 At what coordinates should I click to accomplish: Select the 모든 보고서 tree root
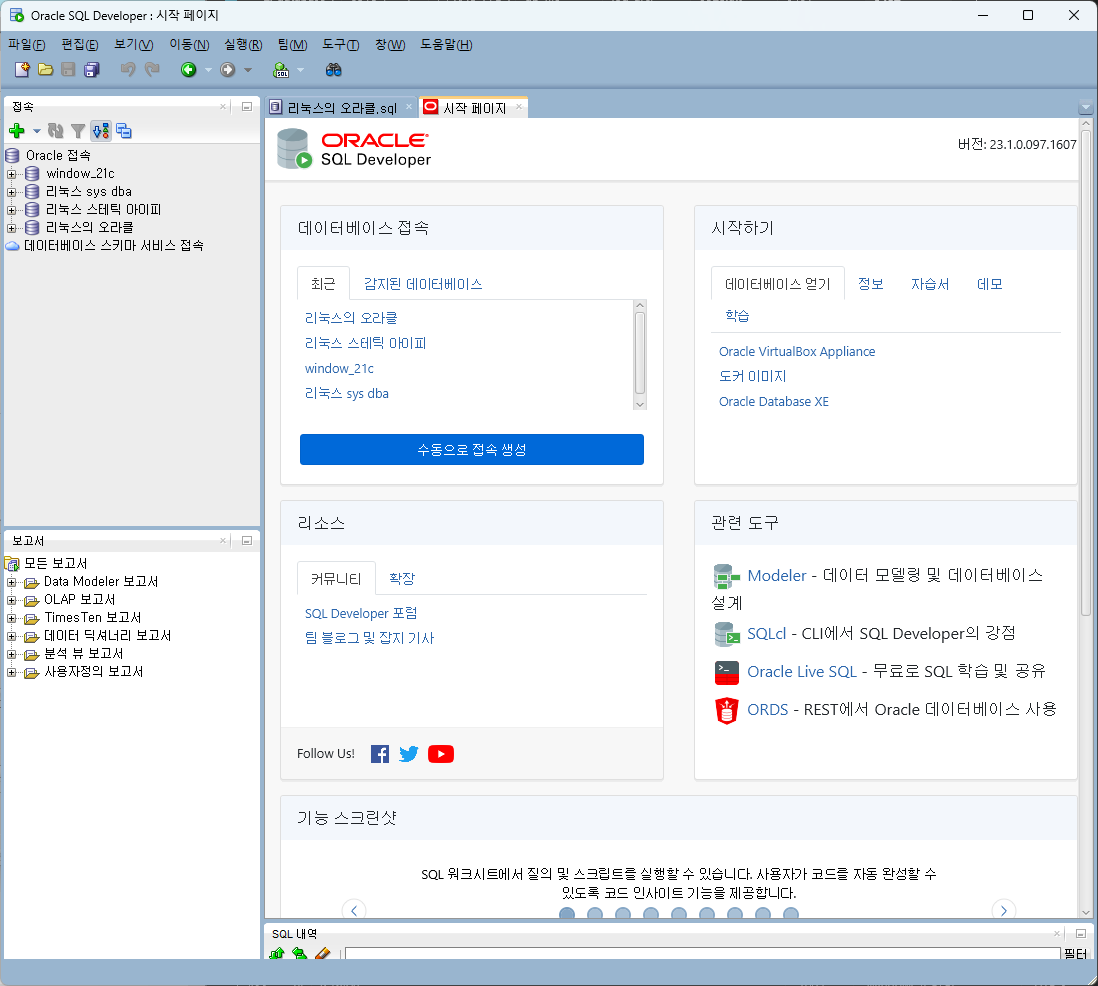coord(55,564)
